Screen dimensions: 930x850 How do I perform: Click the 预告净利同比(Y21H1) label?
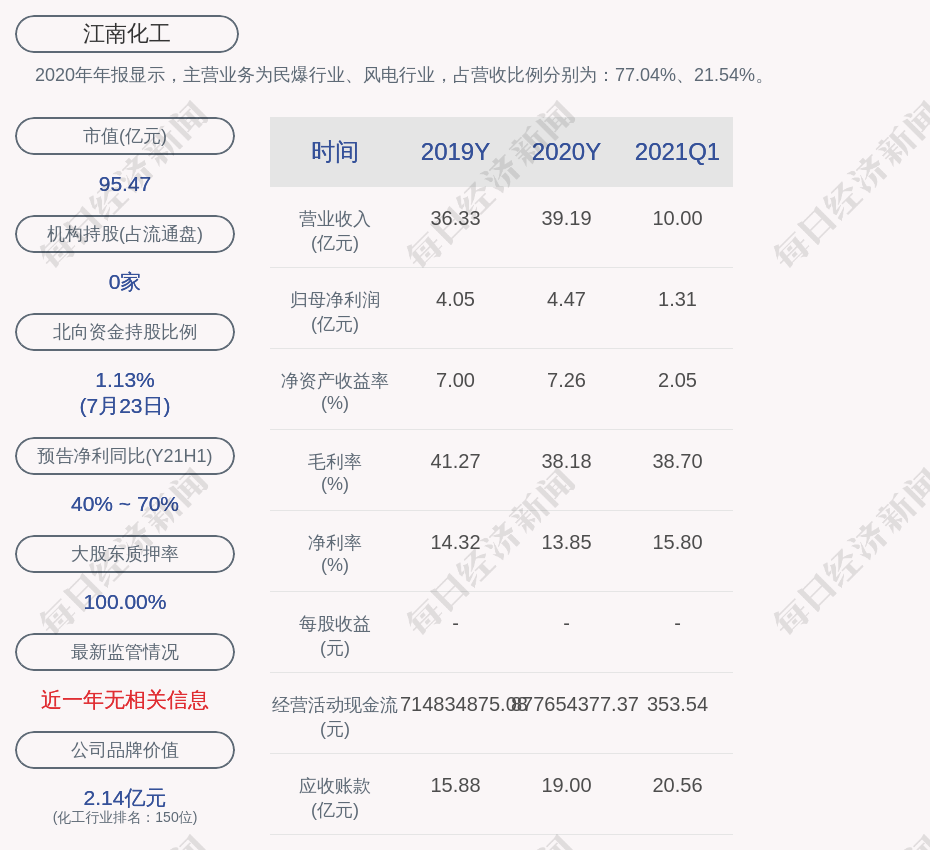coord(125,456)
